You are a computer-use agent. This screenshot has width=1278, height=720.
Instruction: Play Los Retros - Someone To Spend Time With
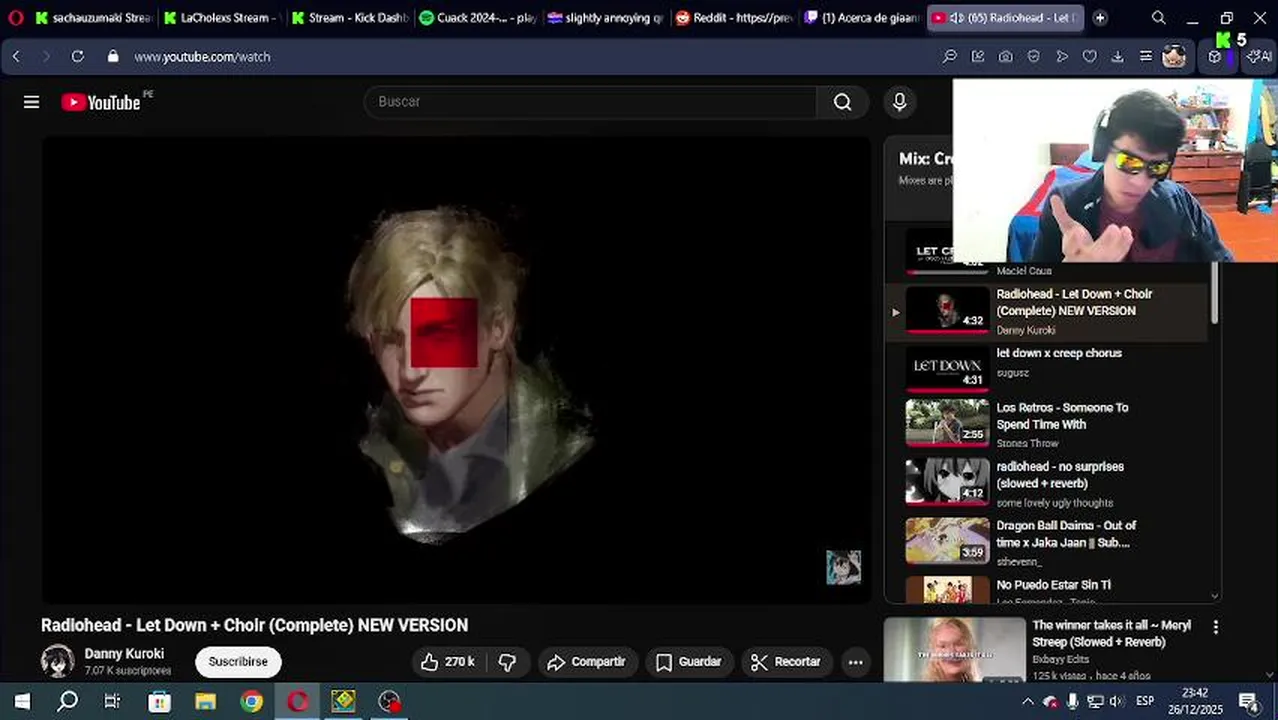tap(1062, 416)
